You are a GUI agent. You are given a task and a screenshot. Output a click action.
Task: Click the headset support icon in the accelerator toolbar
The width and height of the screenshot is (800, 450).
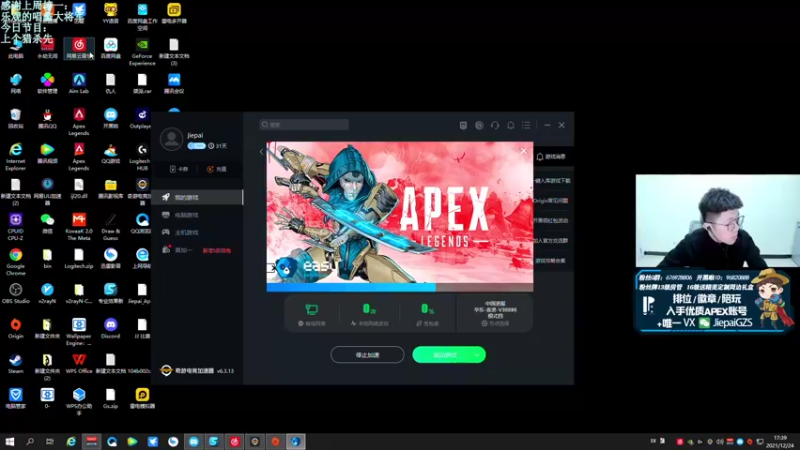495,125
